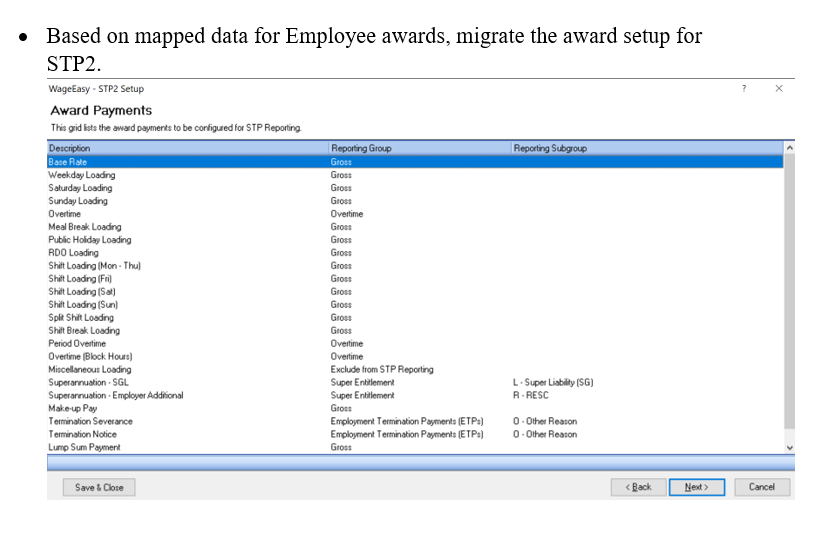822x538 pixels.
Task: Select the RDO Loading row
Action: point(415,253)
